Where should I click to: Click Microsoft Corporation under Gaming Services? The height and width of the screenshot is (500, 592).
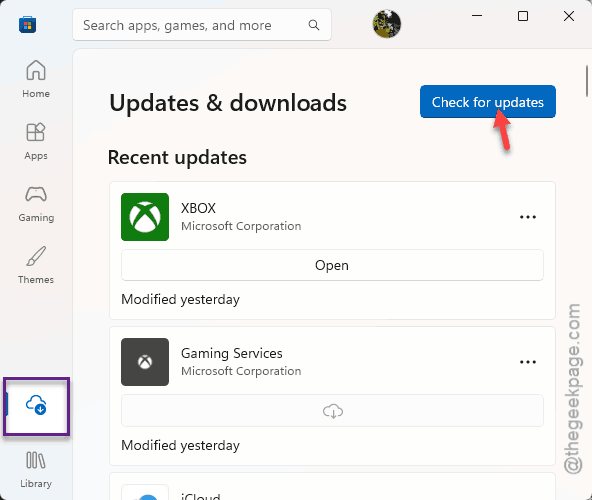241,371
